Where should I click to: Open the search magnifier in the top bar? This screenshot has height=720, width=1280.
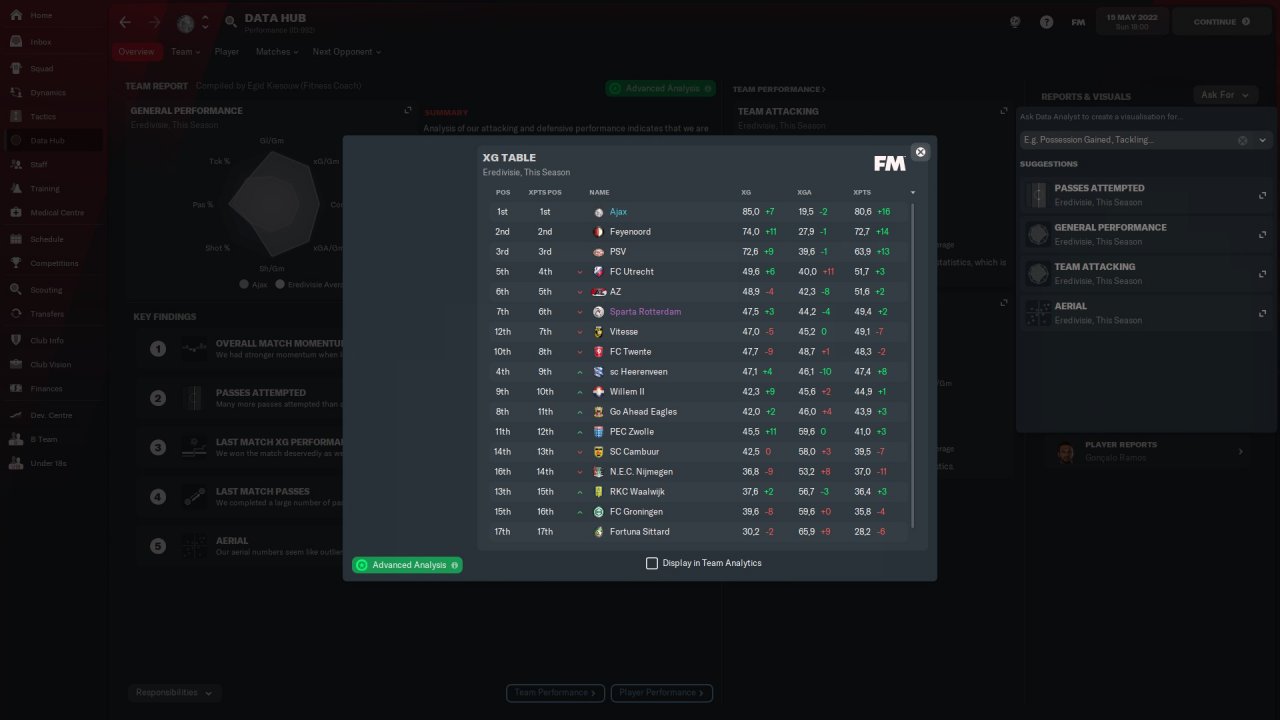pyautogui.click(x=231, y=22)
